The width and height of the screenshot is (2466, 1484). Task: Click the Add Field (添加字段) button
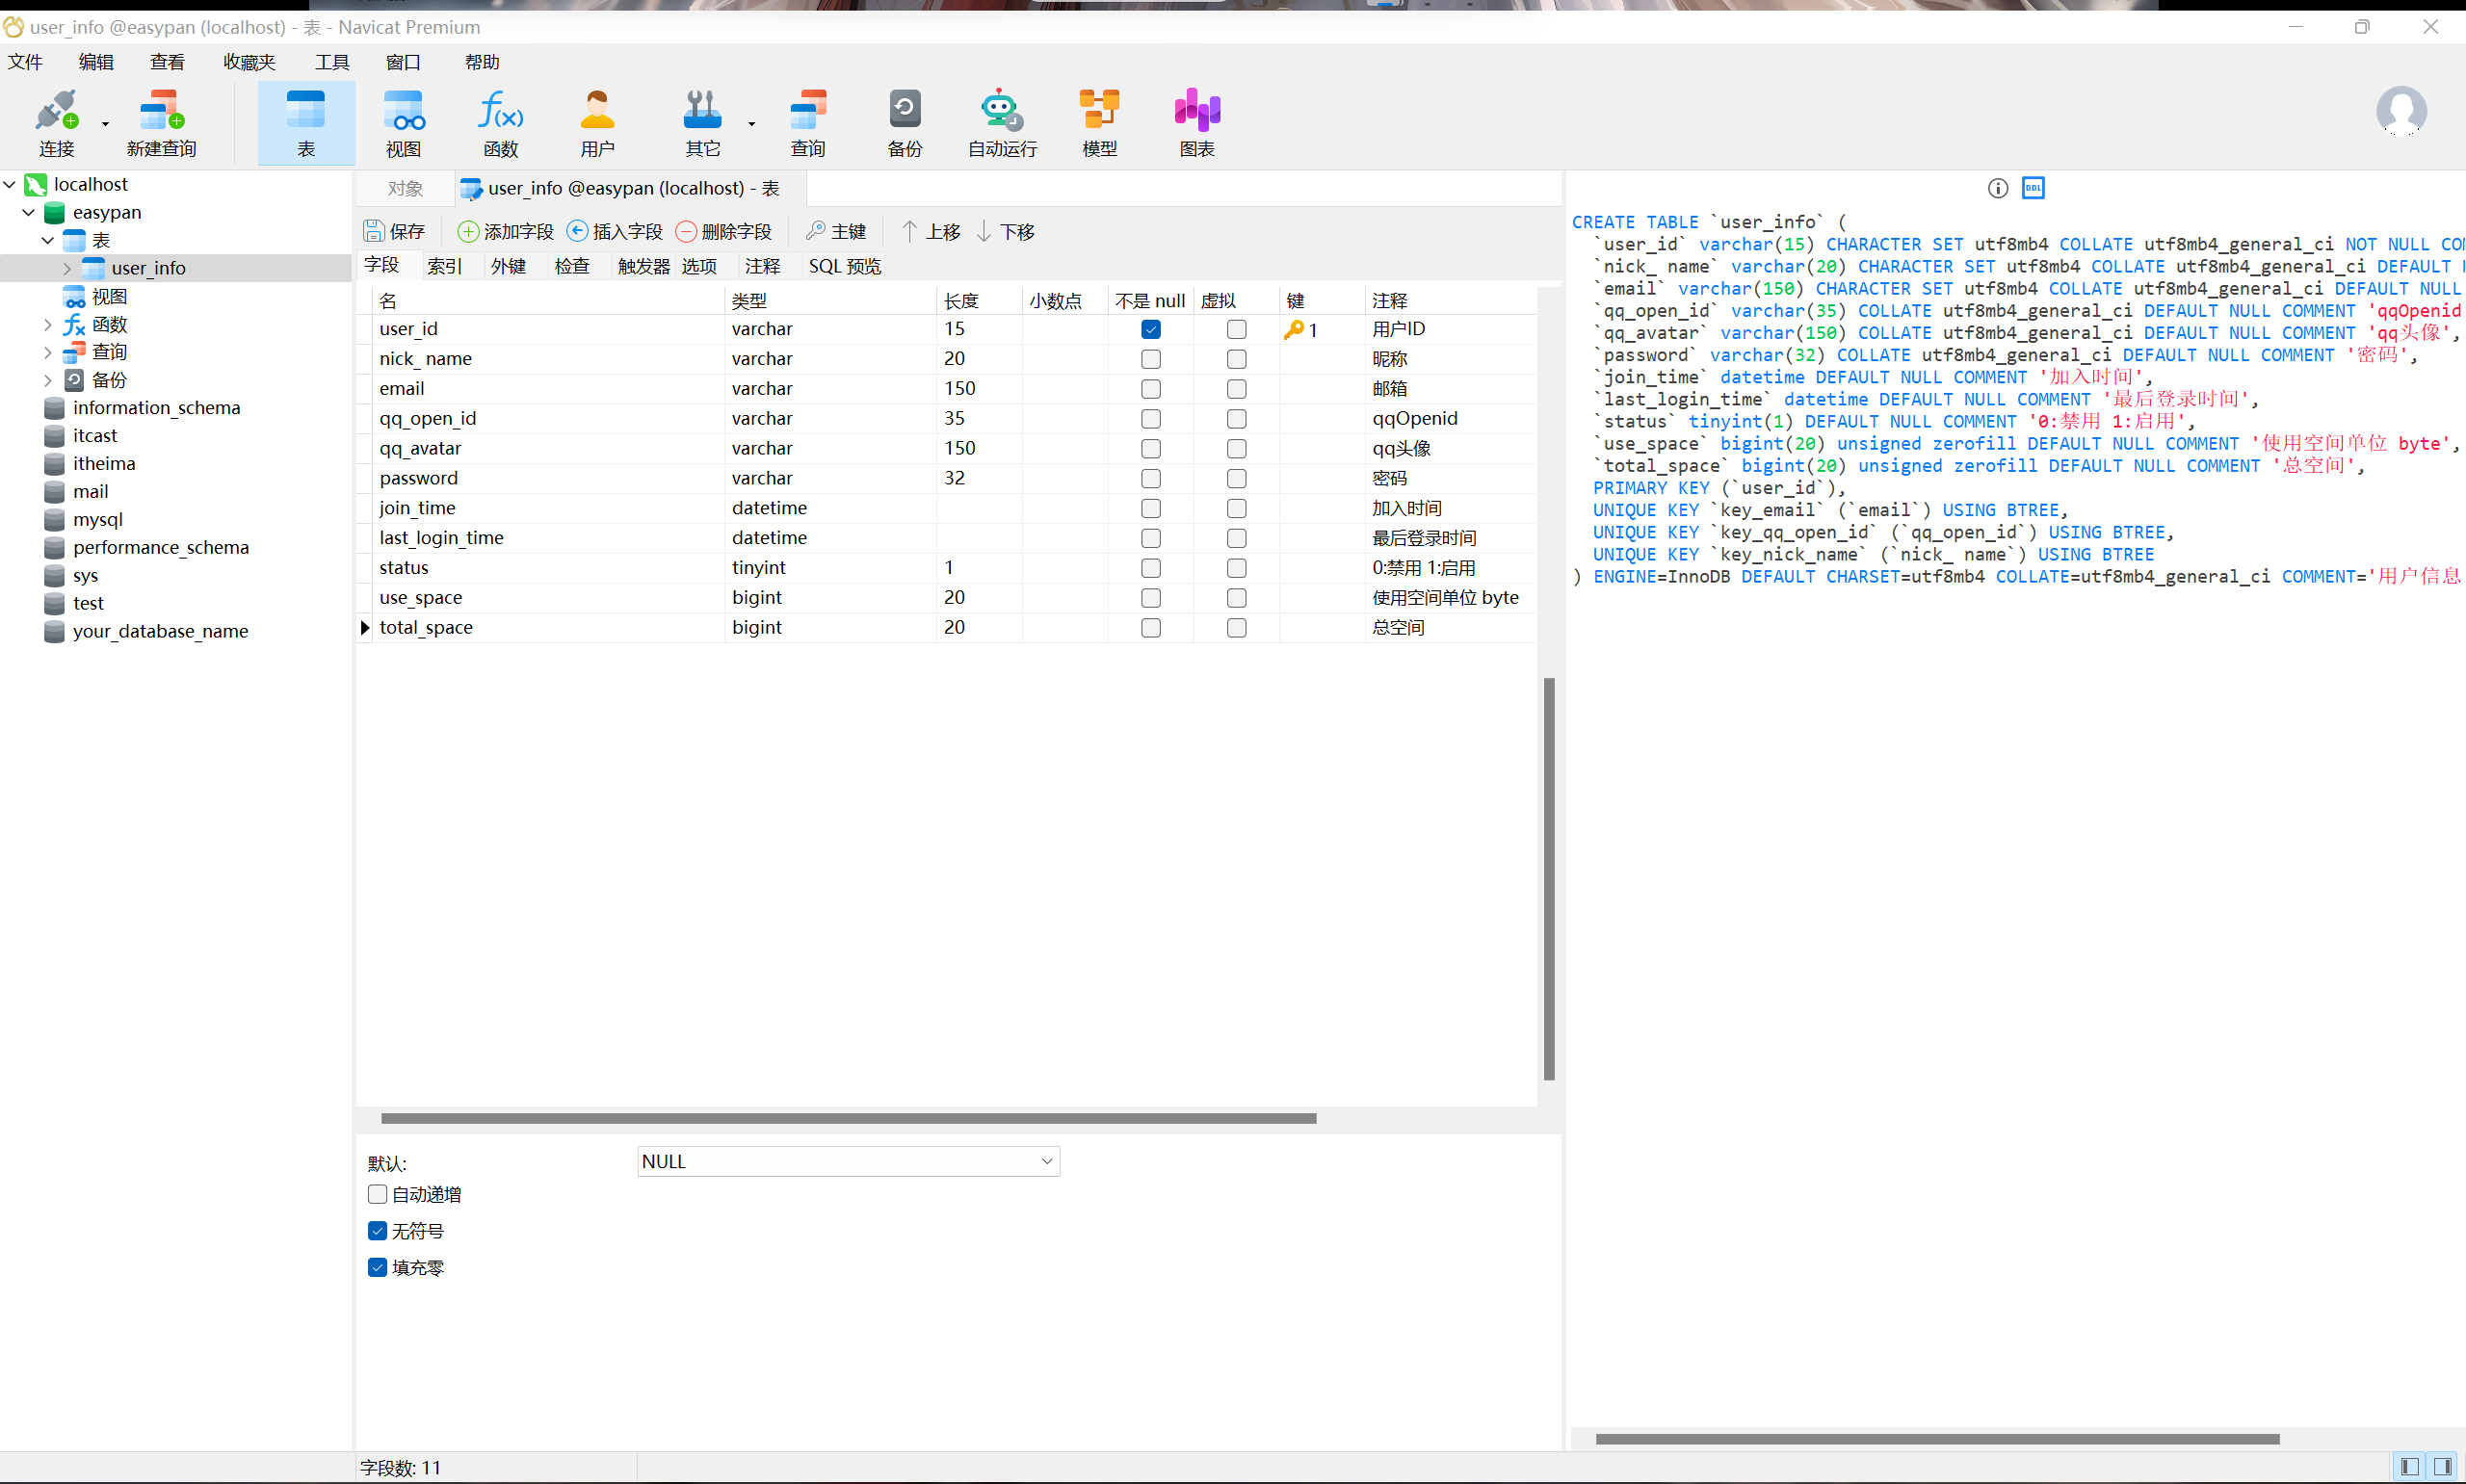pos(505,232)
